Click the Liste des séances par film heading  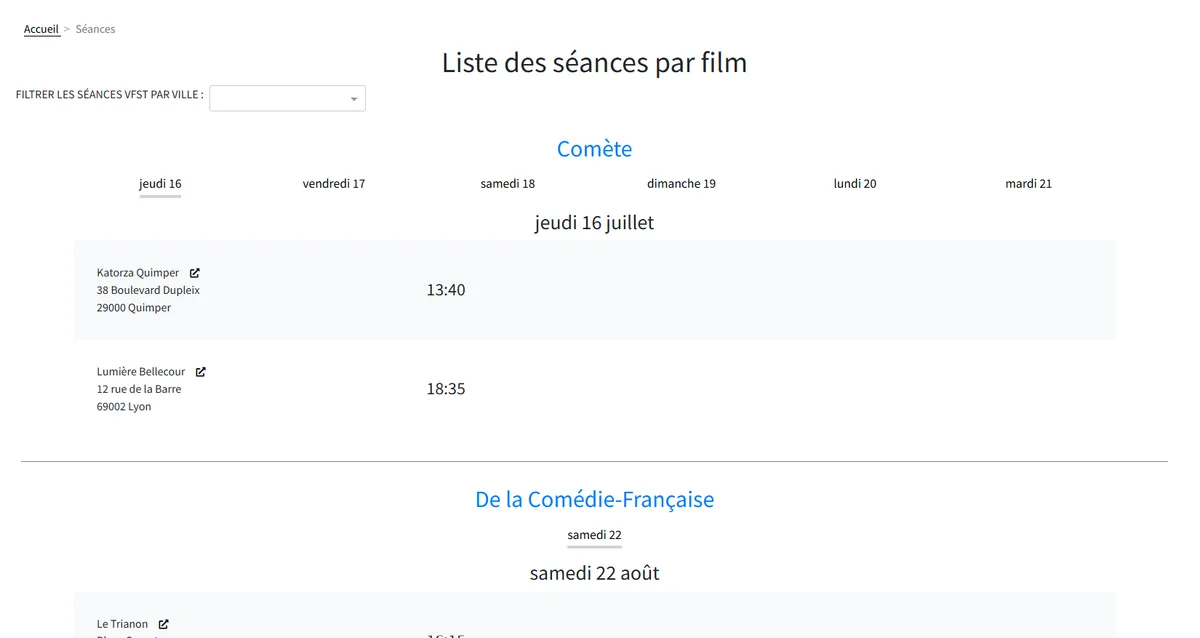point(595,63)
